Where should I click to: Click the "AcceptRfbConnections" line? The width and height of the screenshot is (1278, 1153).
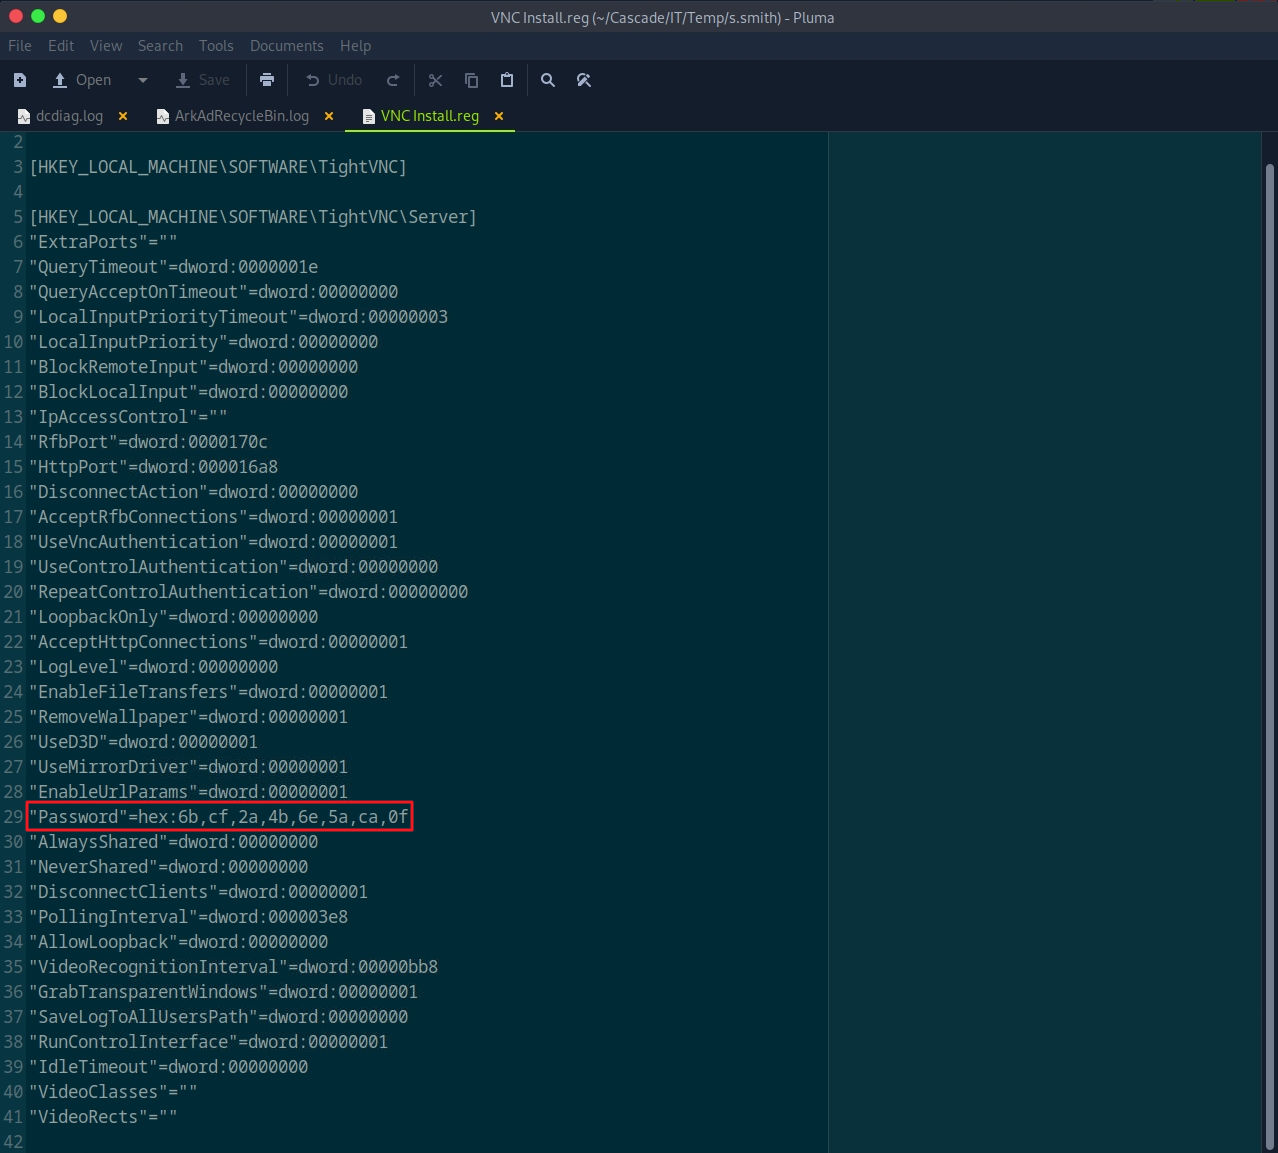click(x=213, y=517)
